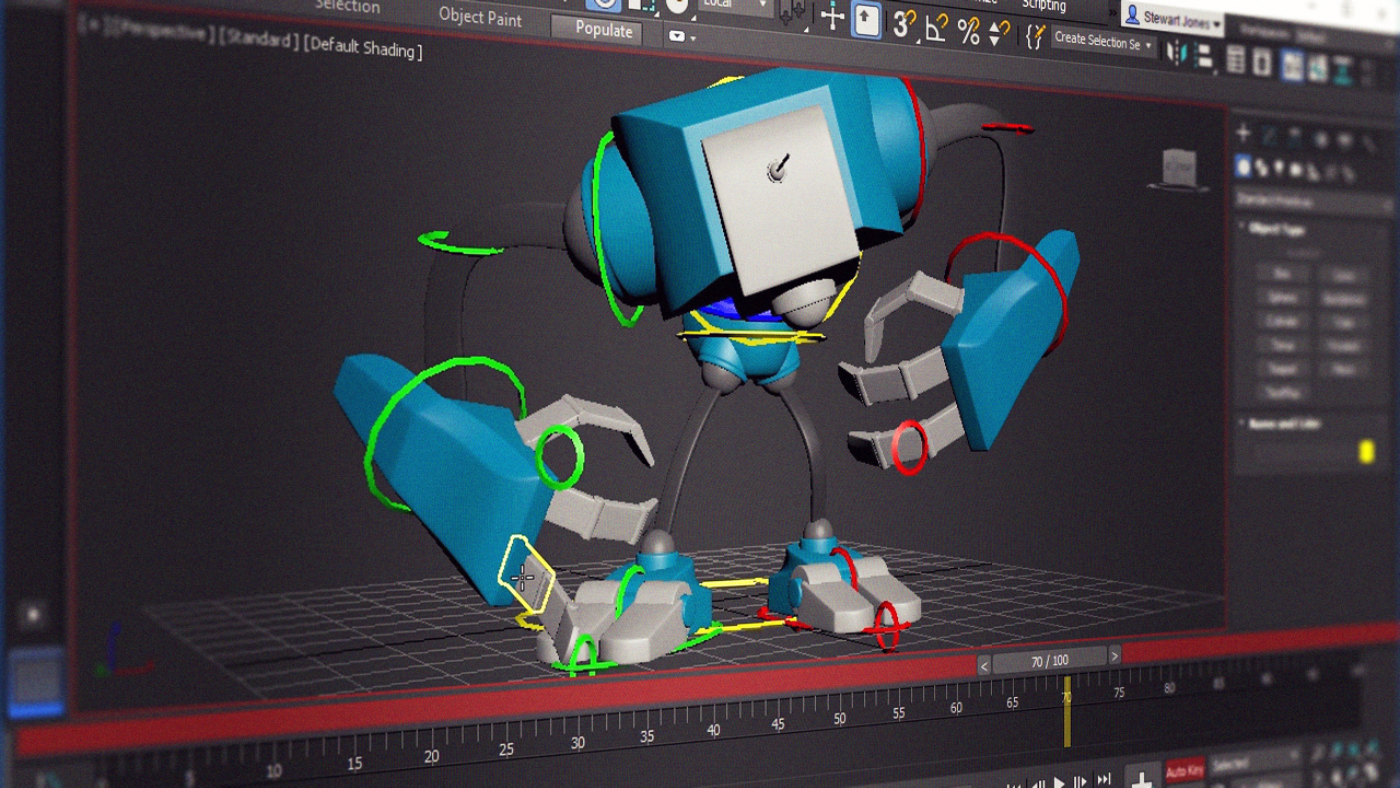The image size is (1400, 788).
Task: Open the yellow object color swatch
Action: [x=1367, y=453]
